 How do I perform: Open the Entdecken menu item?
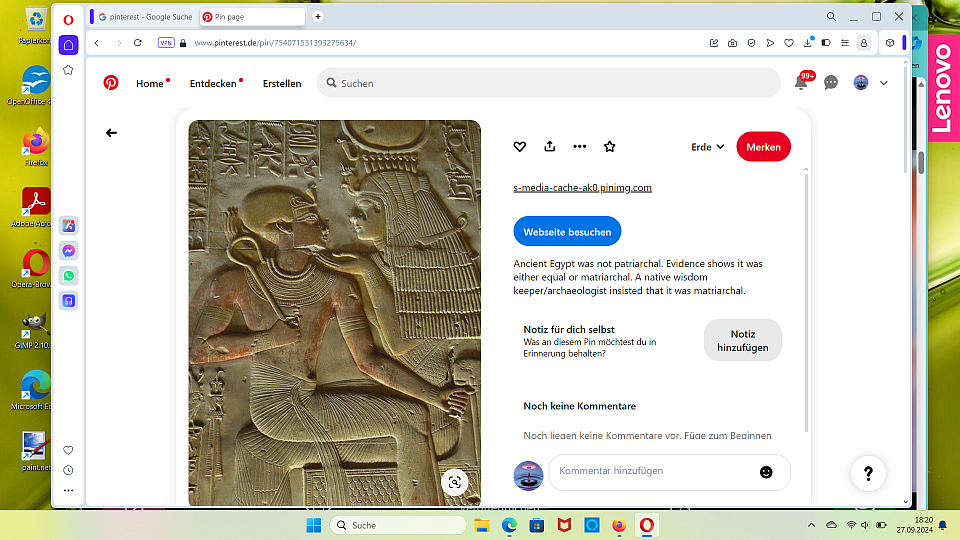[x=213, y=83]
